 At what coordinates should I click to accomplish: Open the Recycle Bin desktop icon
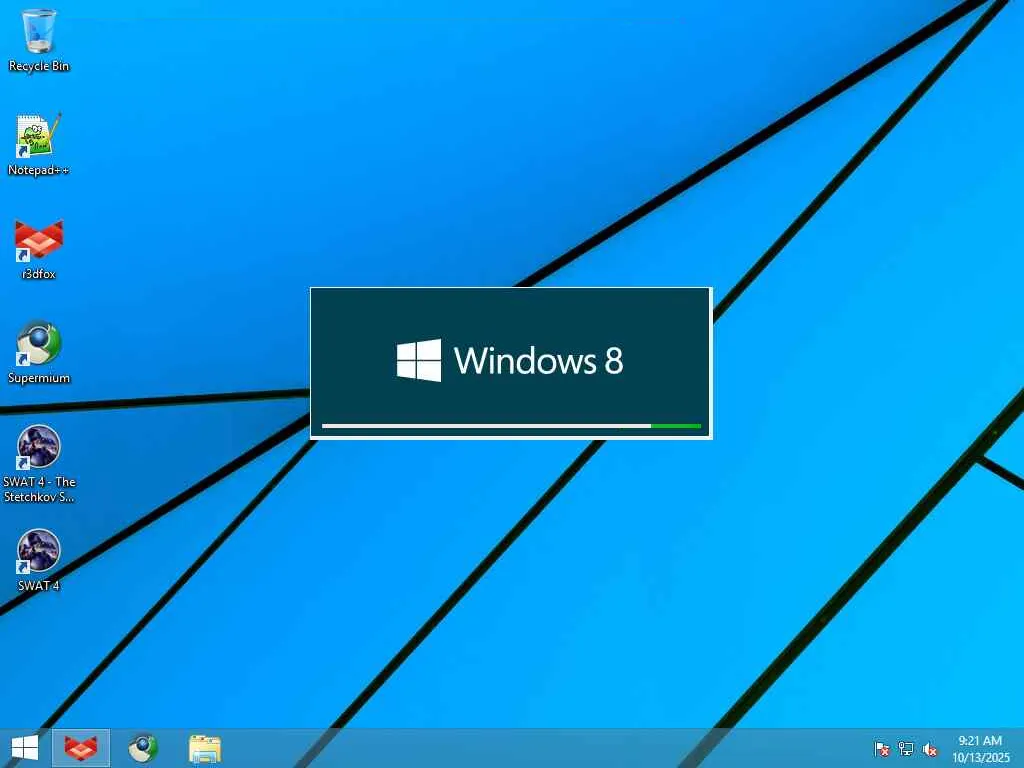(39, 40)
